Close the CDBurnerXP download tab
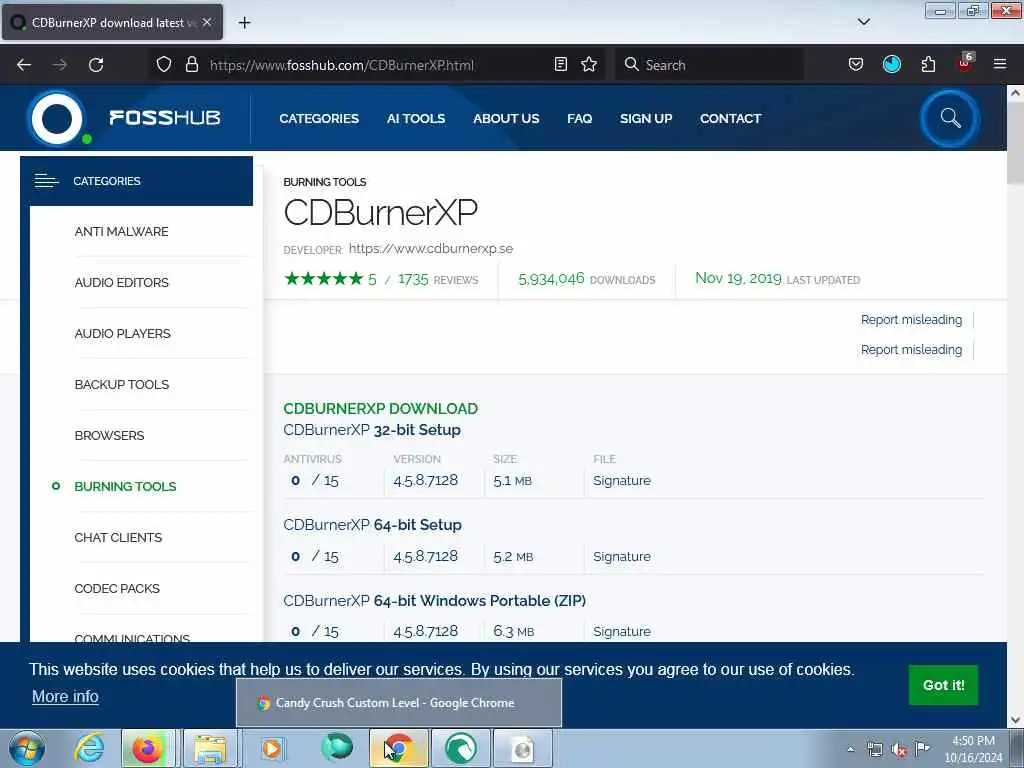The width and height of the screenshot is (1024, 768). click(x=207, y=22)
